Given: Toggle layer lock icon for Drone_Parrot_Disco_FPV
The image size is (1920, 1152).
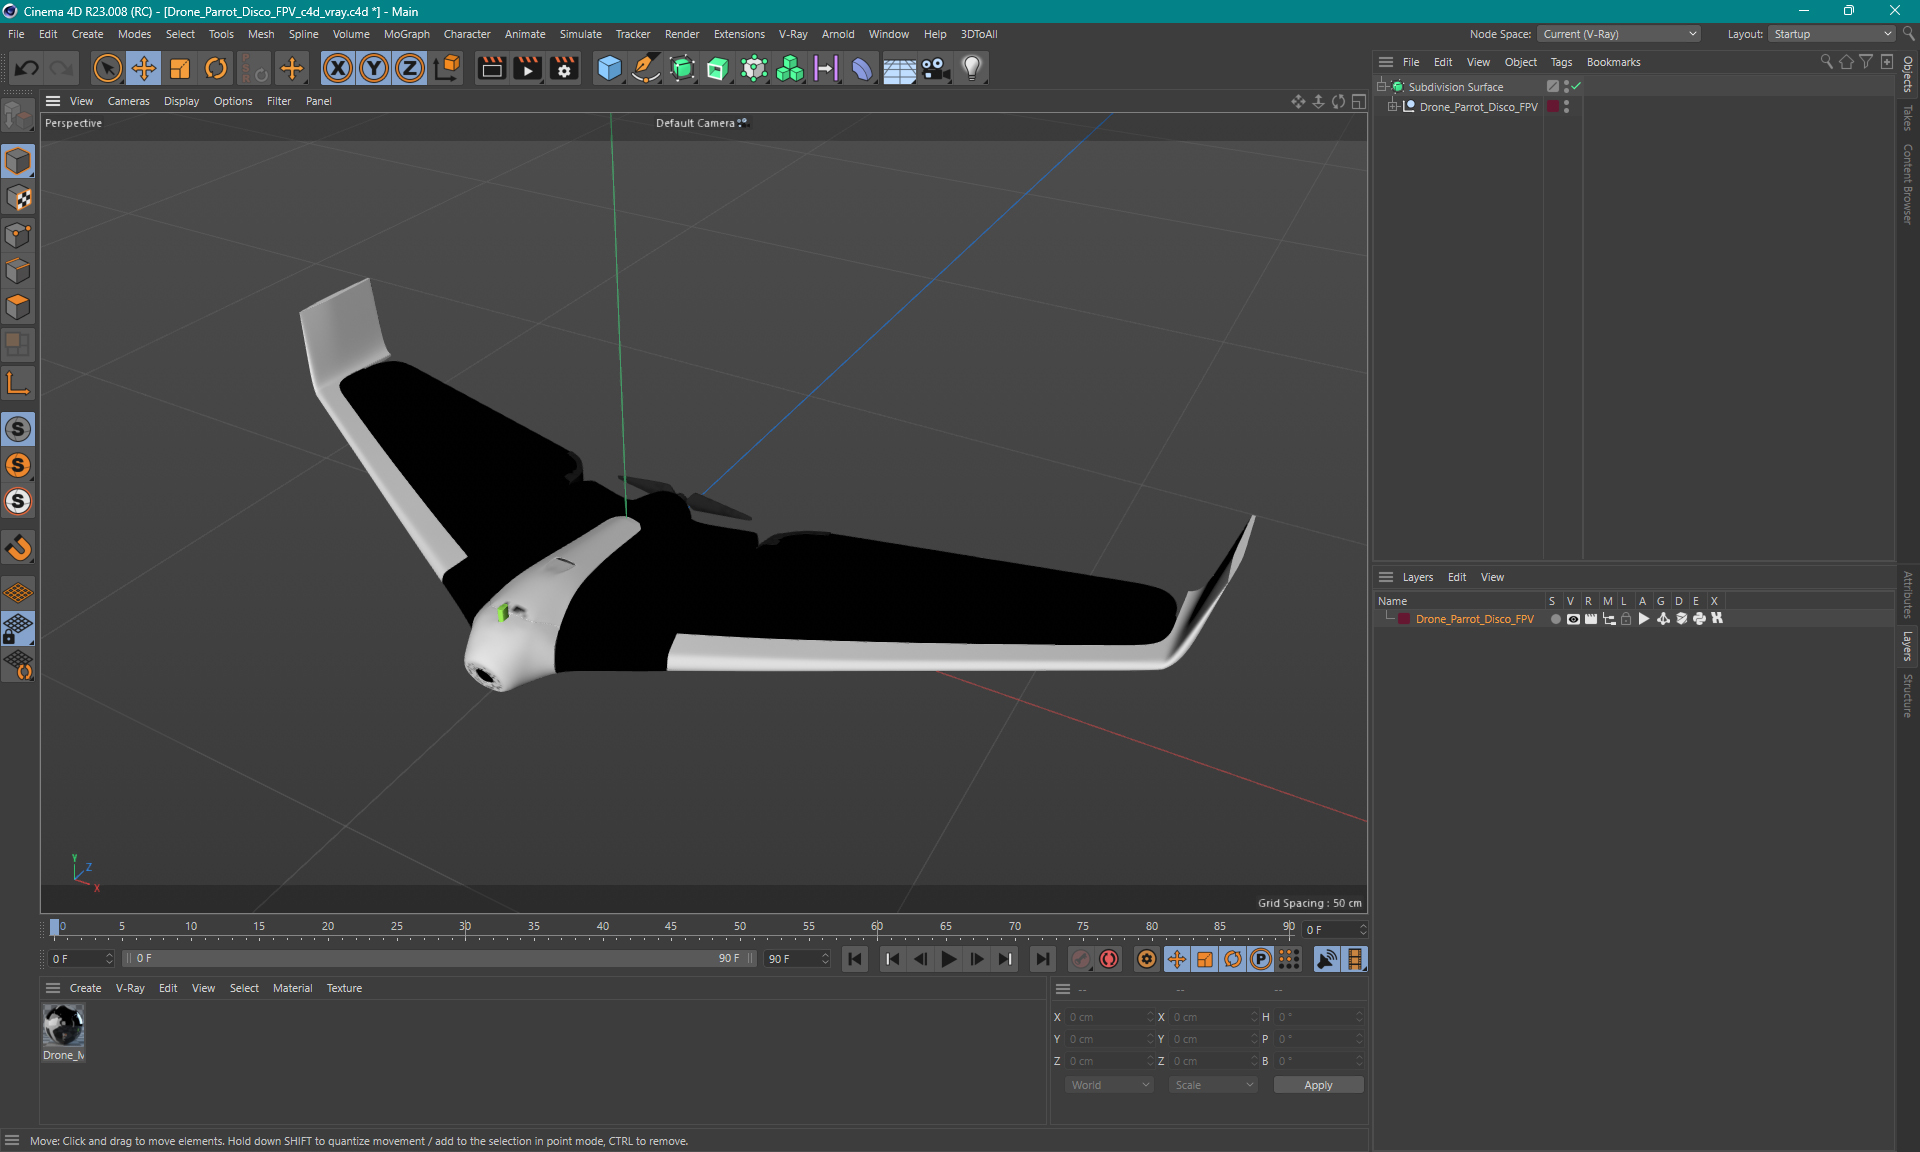Looking at the screenshot, I should [1626, 619].
